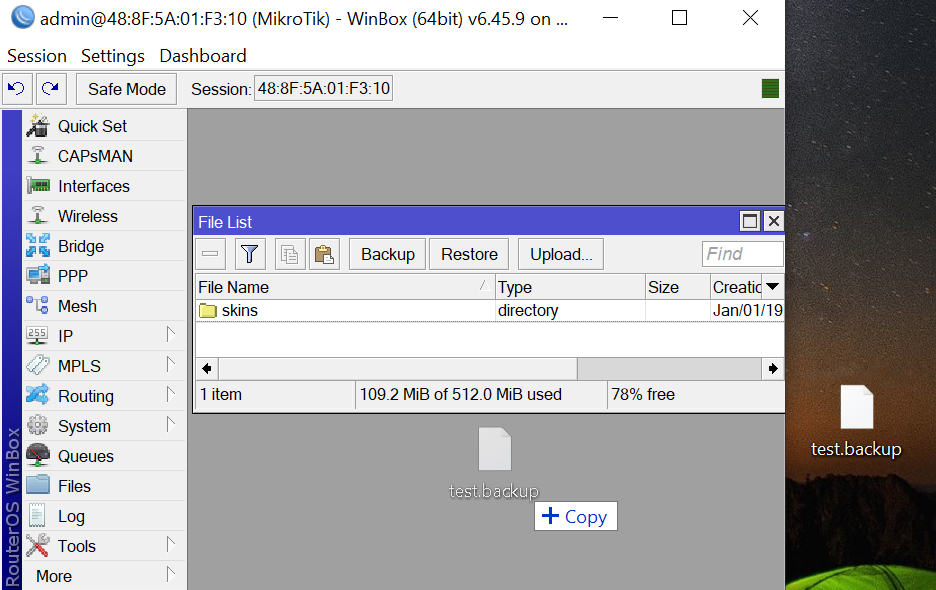Maximize the File List window
The width and height of the screenshot is (936, 590).
coord(750,222)
